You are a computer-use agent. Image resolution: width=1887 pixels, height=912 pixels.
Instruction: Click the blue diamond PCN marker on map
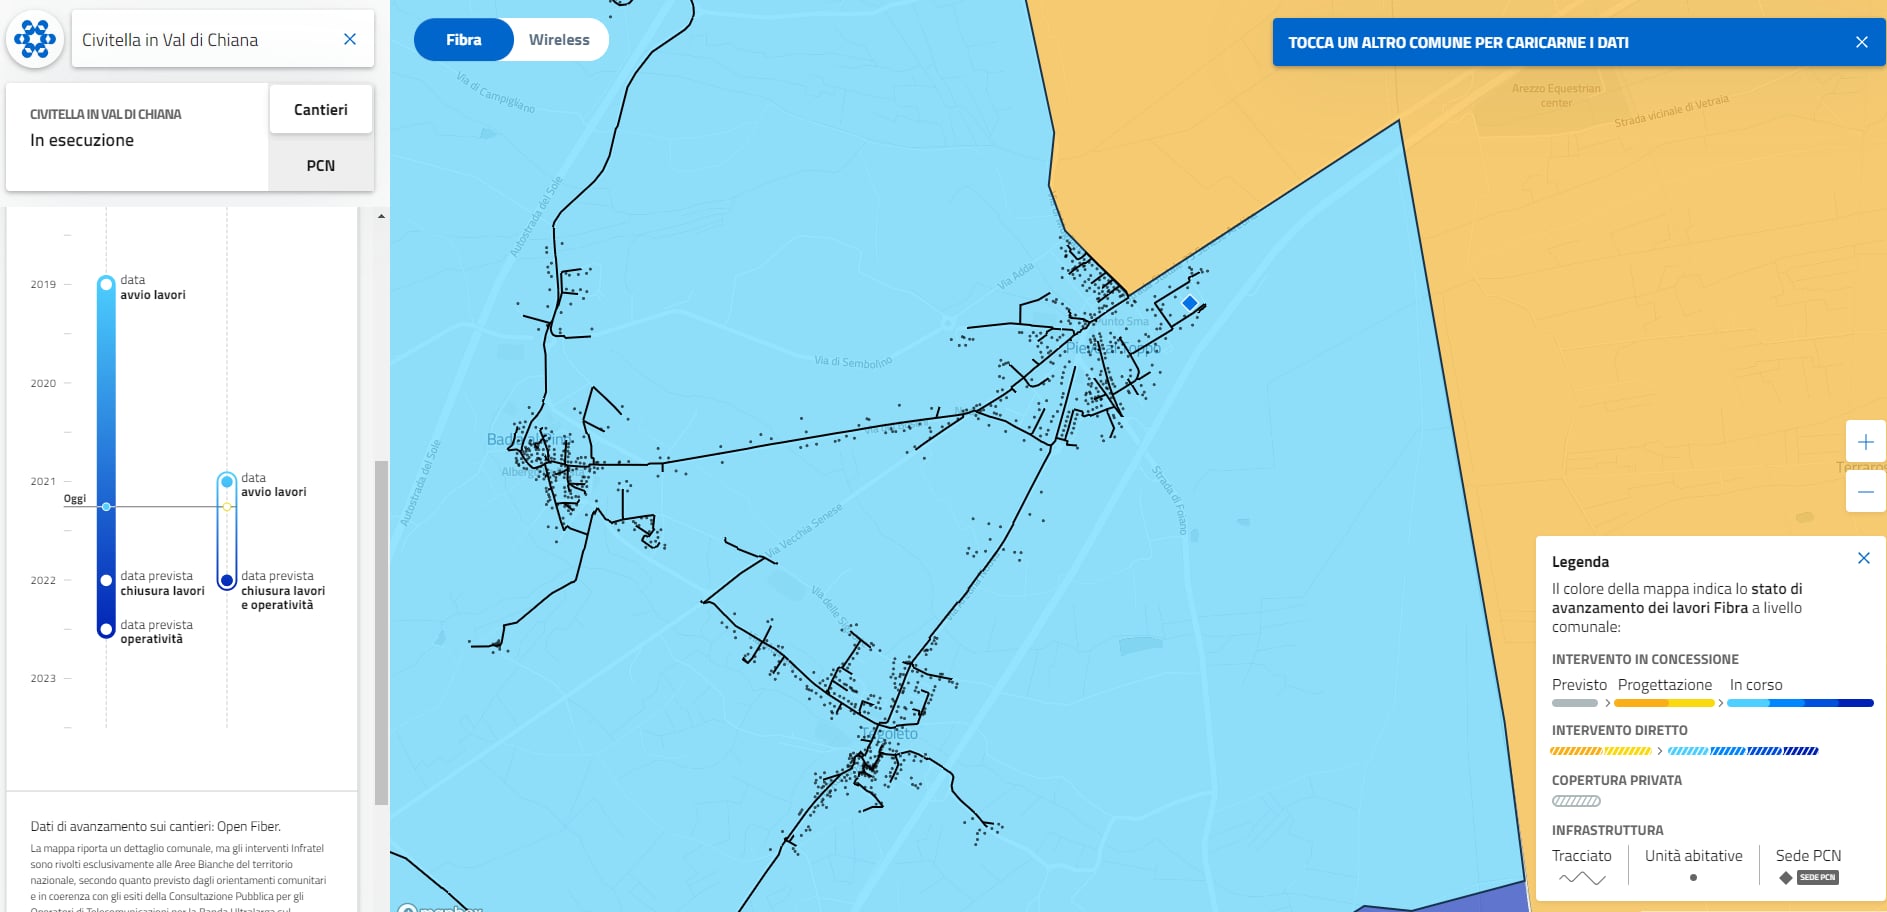[x=1189, y=303]
